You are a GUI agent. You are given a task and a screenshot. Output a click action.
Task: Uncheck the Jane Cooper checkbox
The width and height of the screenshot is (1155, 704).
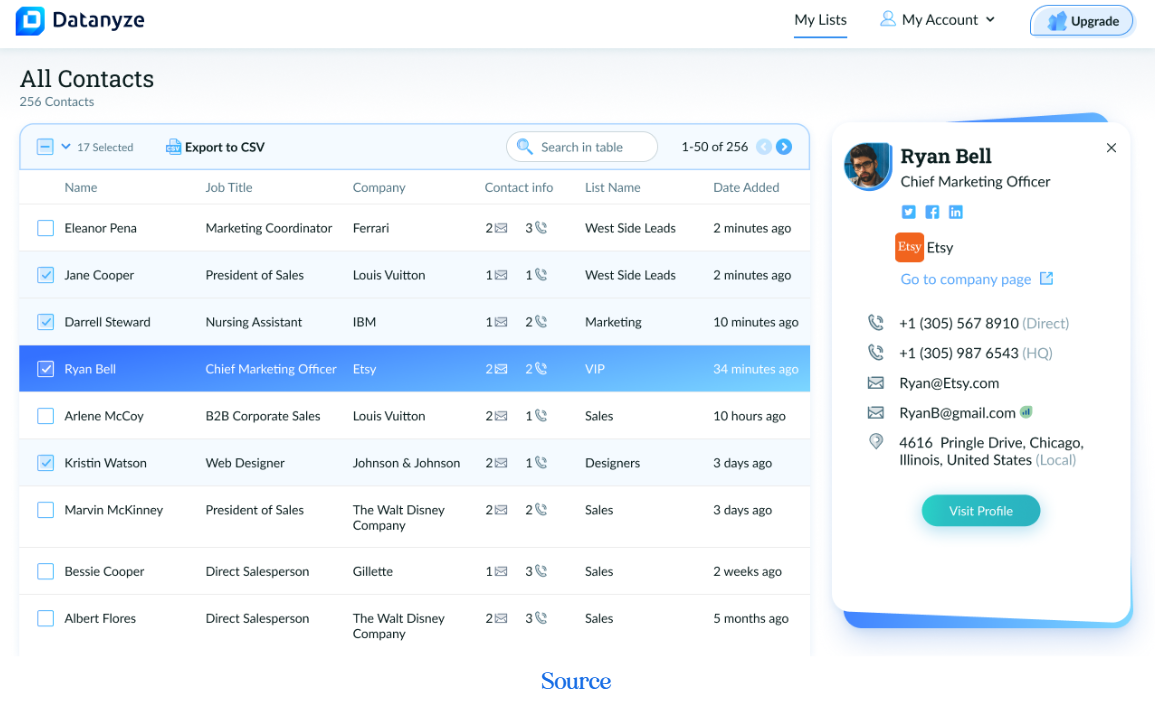(x=46, y=275)
